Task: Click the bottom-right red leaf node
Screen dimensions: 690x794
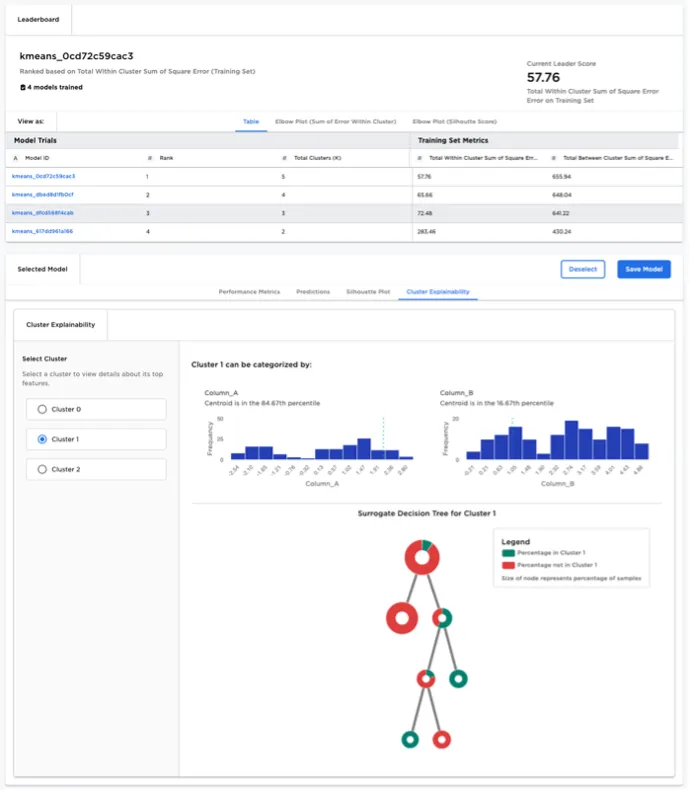Action: tap(442, 739)
